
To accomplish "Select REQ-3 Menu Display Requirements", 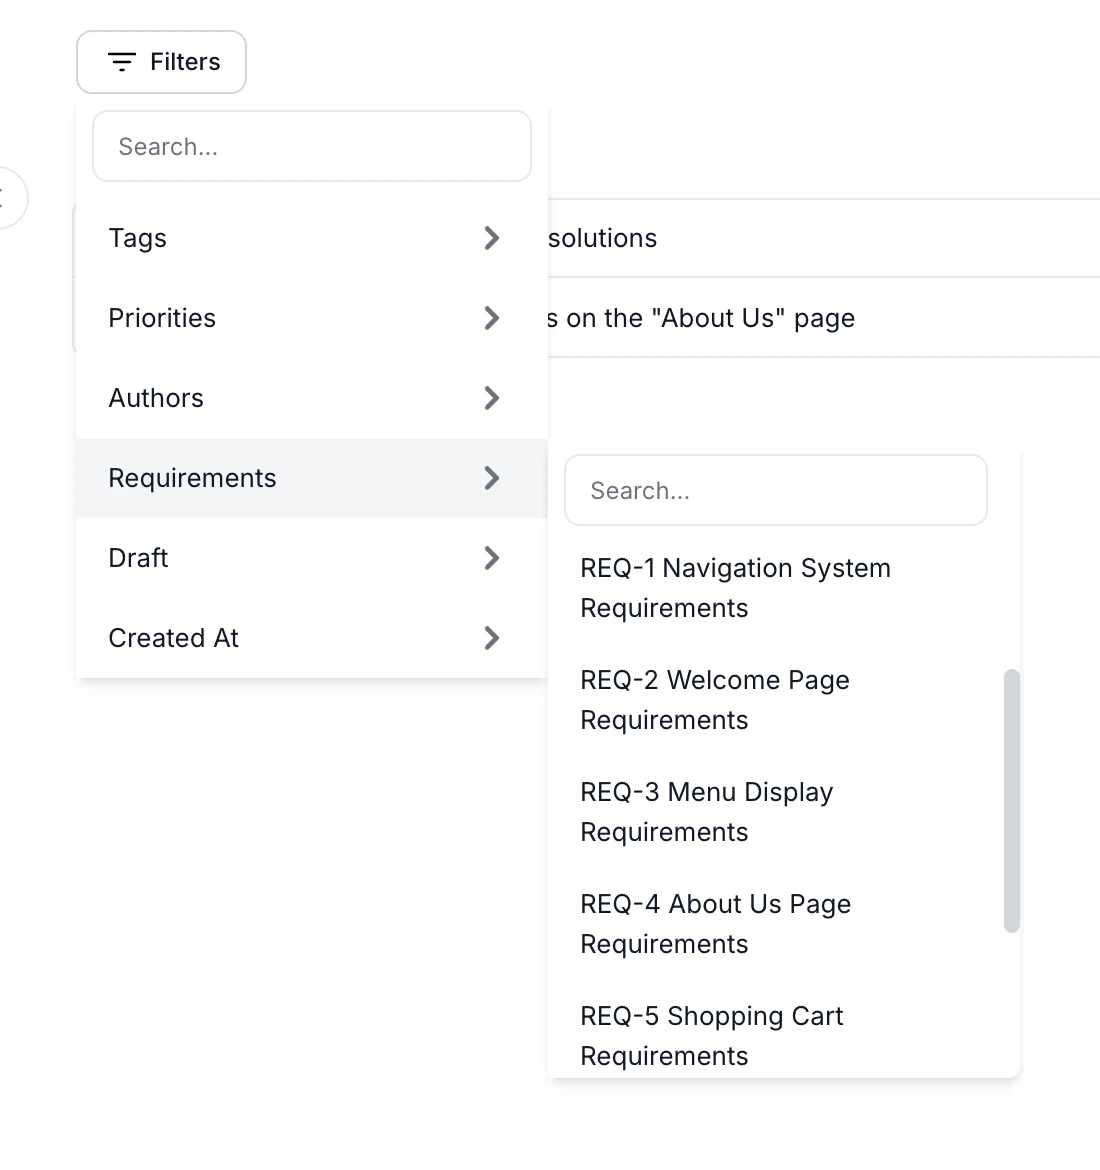I will (776, 812).
